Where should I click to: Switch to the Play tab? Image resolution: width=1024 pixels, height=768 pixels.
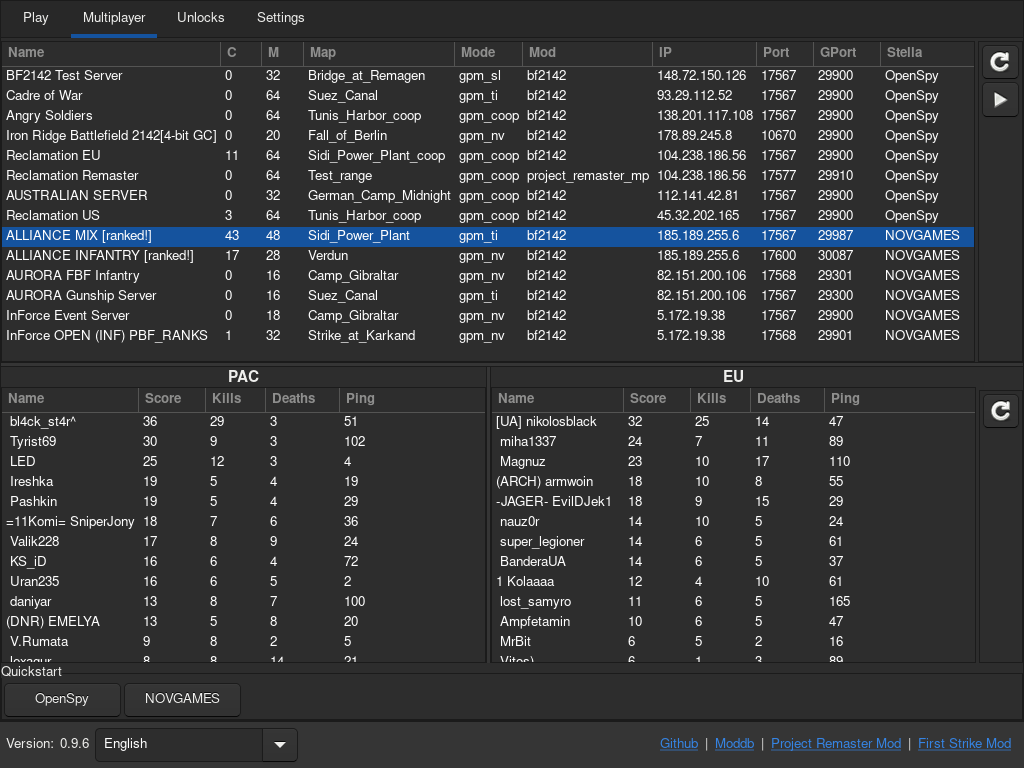[x=36, y=18]
